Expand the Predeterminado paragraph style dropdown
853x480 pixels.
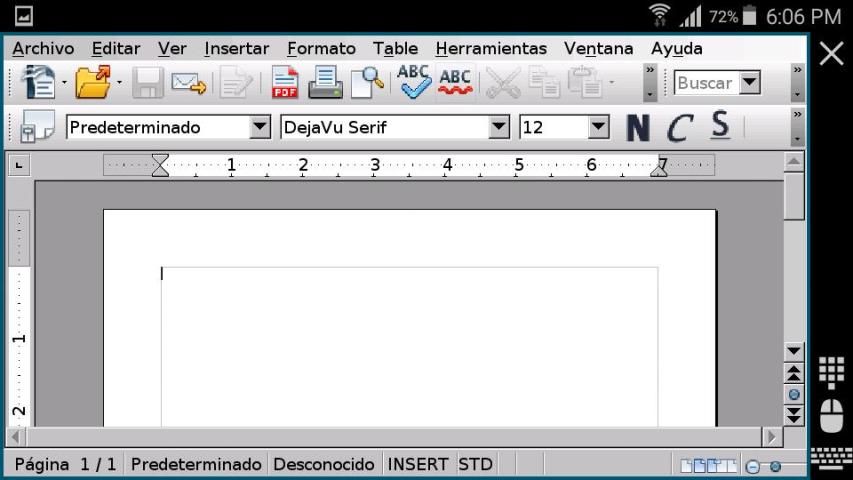coord(260,127)
